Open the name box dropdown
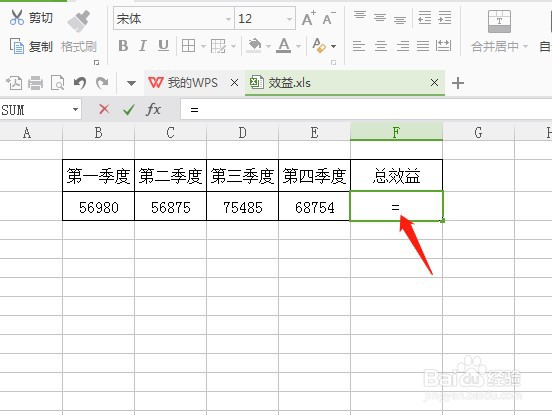The width and height of the screenshot is (552, 415). click(75, 109)
